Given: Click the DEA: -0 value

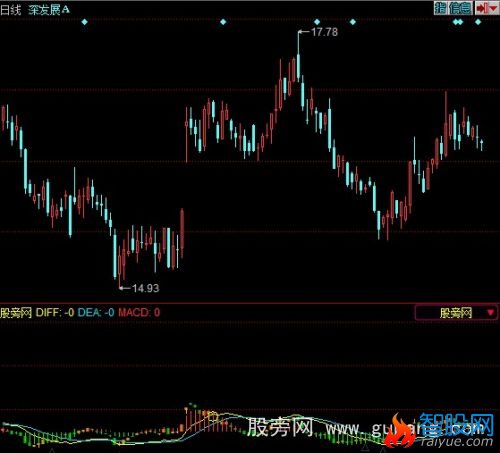Looking at the screenshot, I should [96, 313].
